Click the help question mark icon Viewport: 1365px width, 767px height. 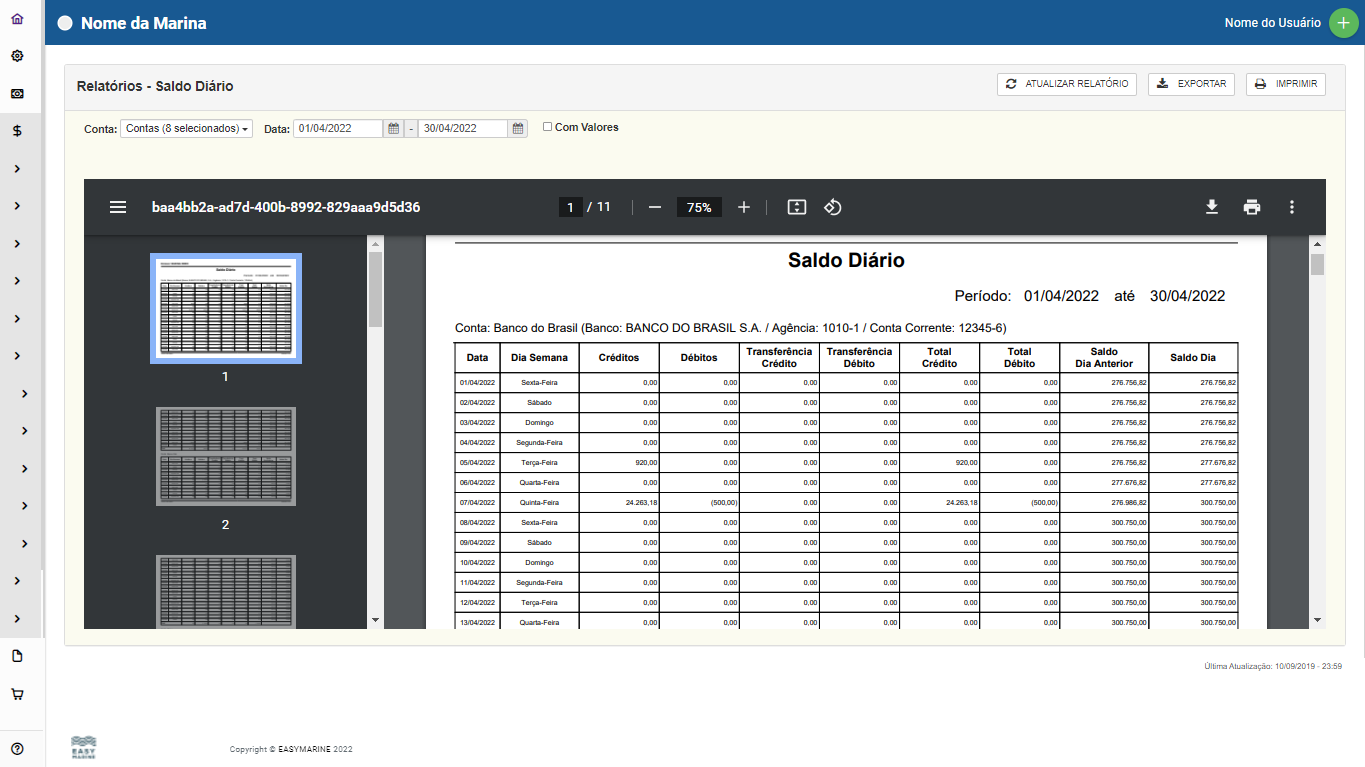[x=17, y=748]
